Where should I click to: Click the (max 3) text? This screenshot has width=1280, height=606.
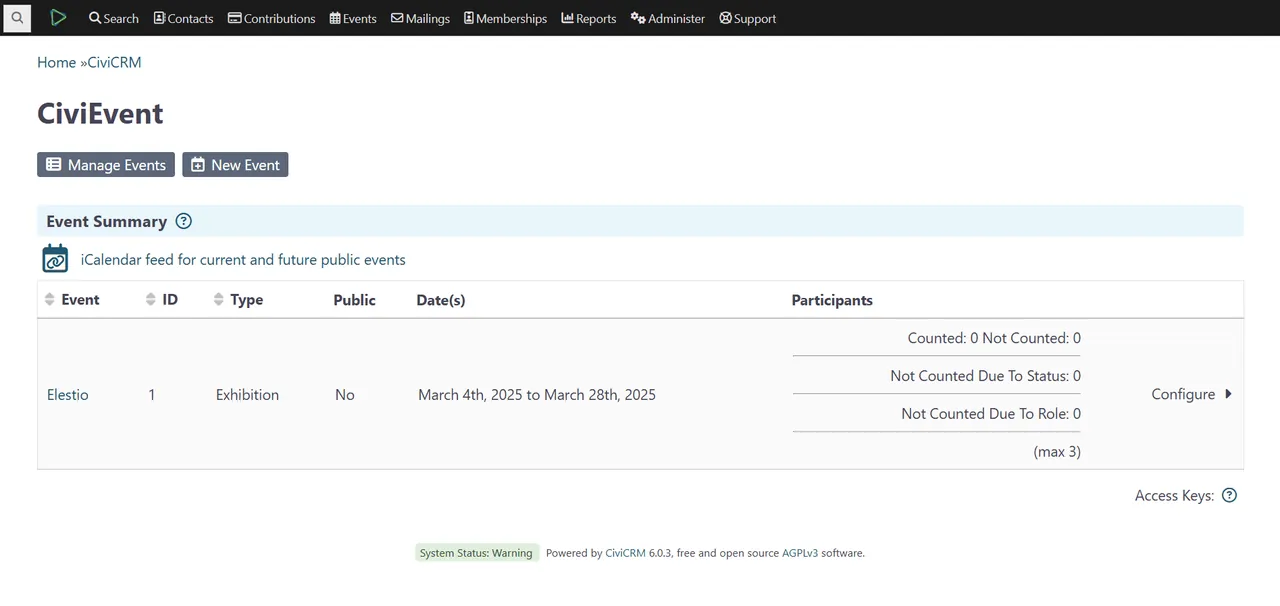point(1057,452)
